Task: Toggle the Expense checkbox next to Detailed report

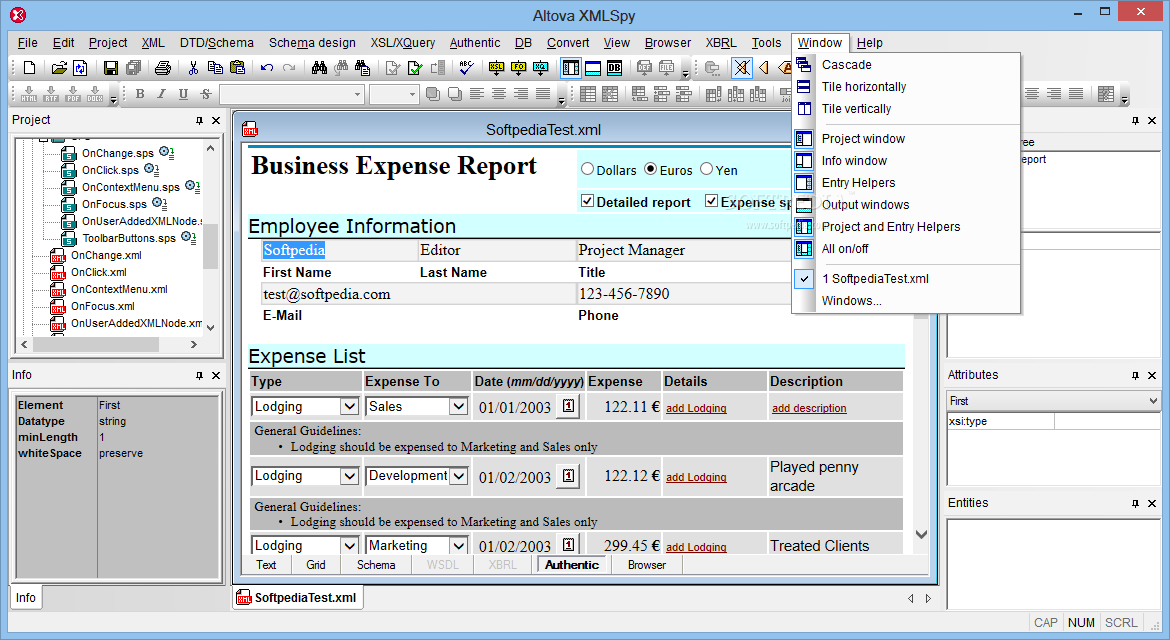Action: pos(712,201)
